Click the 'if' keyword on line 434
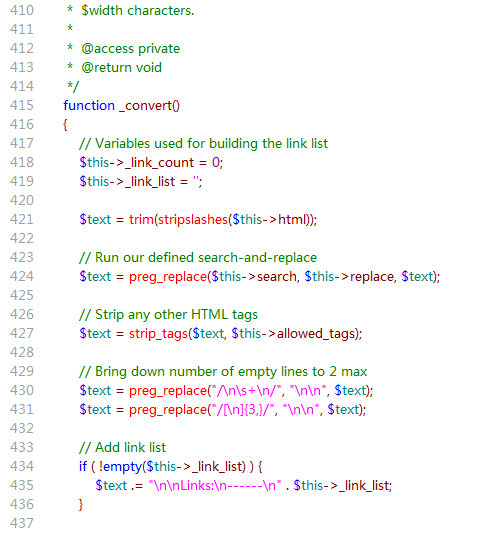Image resolution: width=488 pixels, height=534 pixels. (83, 467)
